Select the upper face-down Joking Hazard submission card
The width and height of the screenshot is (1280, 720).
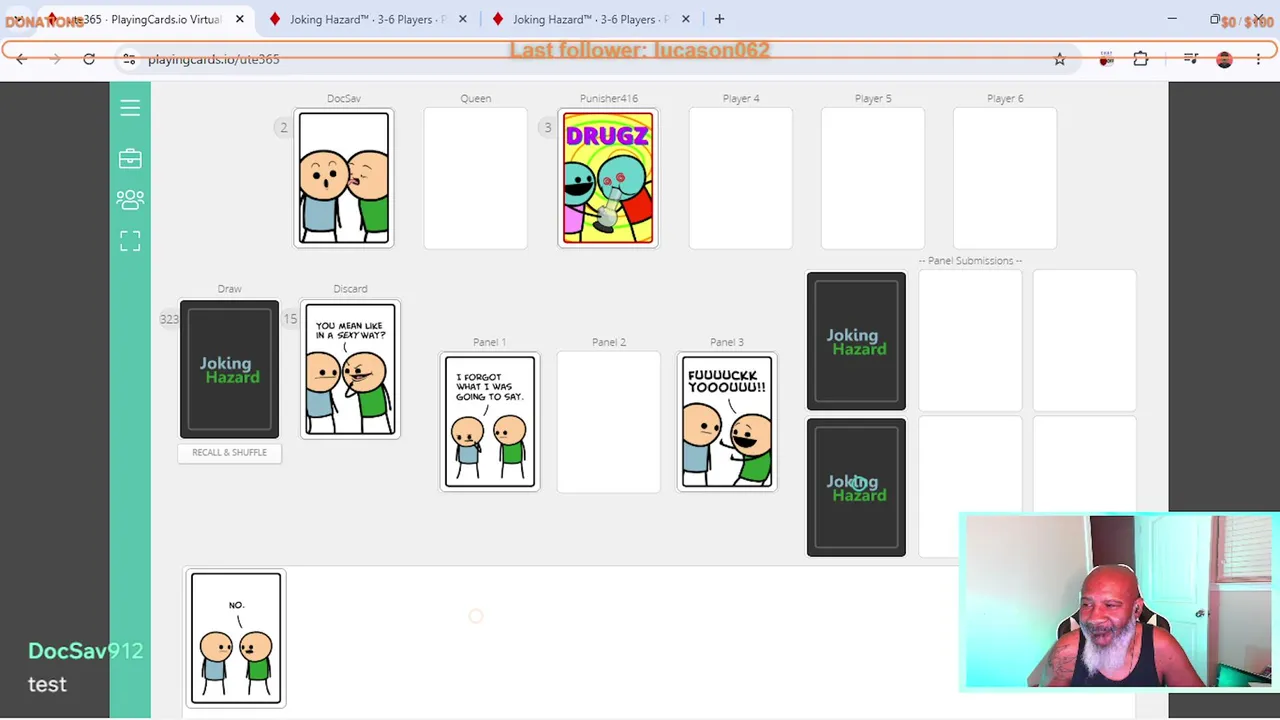[856, 341]
